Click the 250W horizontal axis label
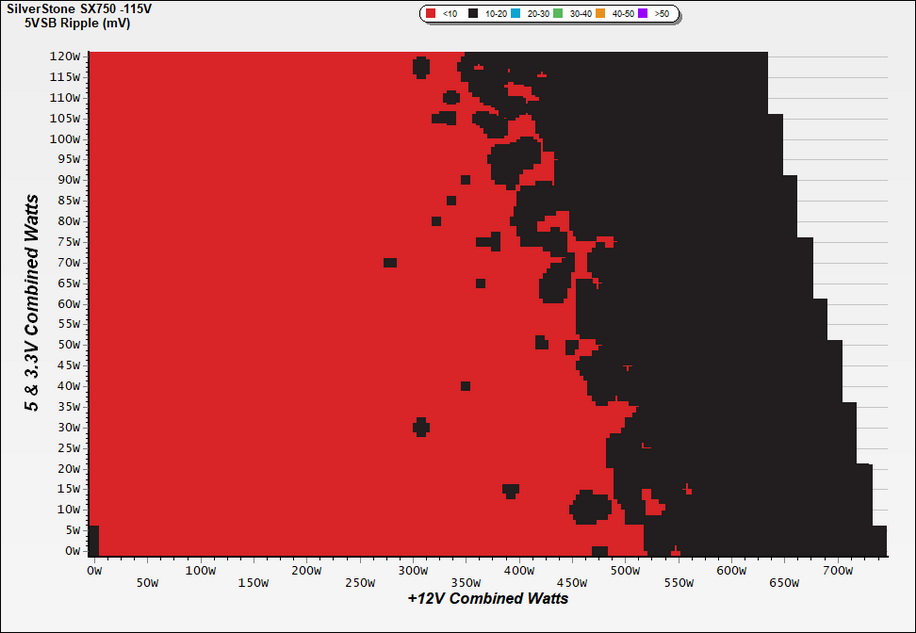 coord(360,583)
